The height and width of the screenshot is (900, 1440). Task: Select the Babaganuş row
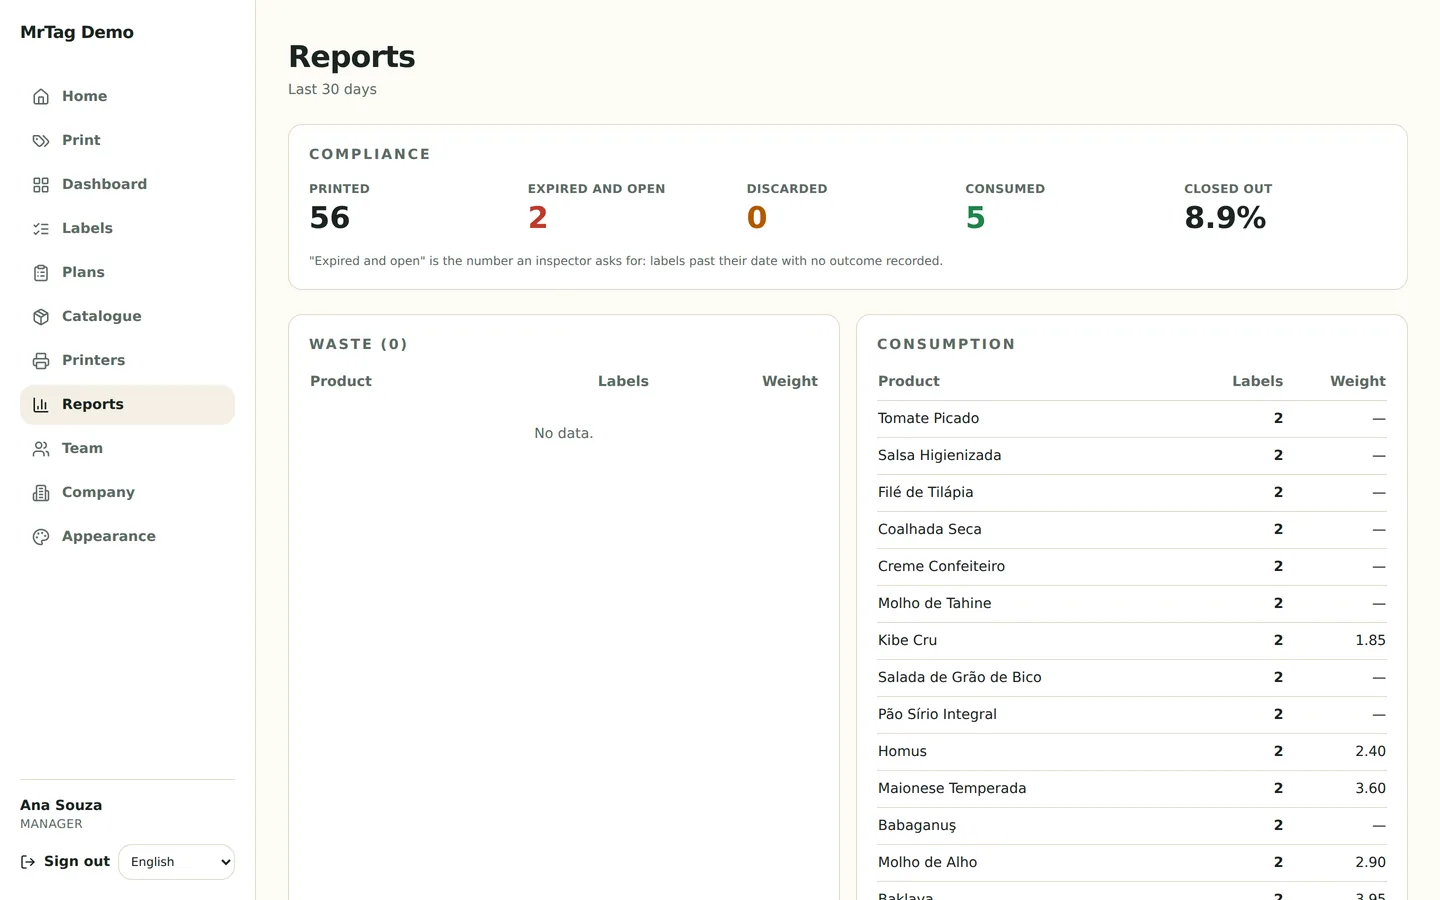[x=1132, y=825]
